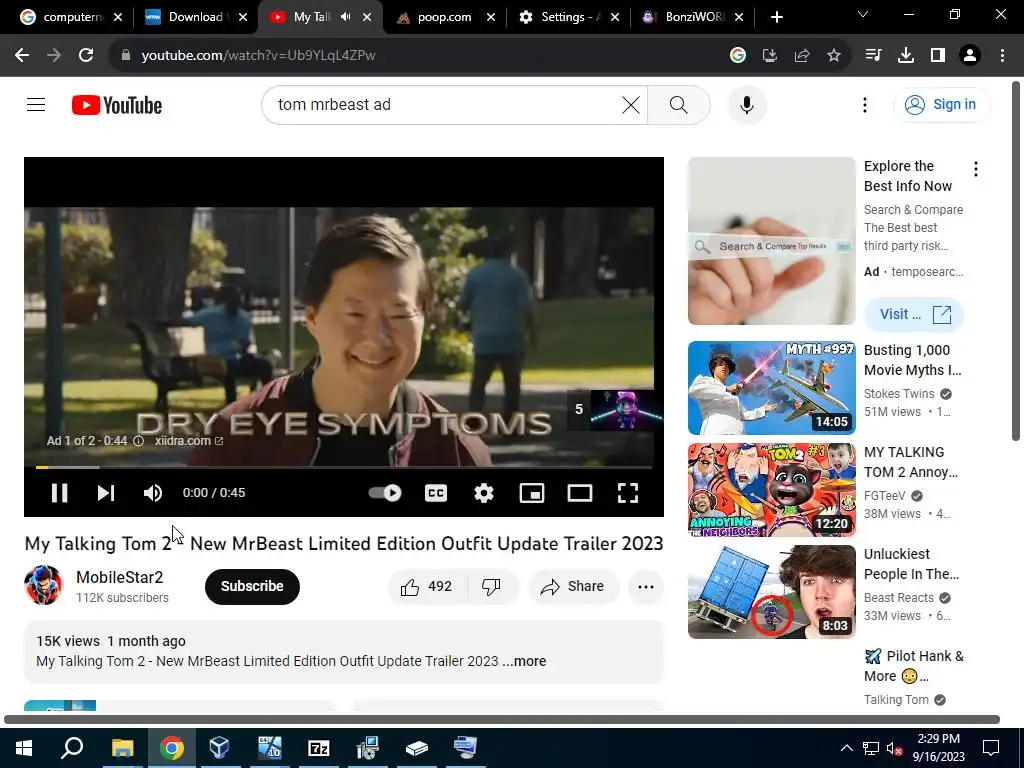Image resolution: width=1024 pixels, height=768 pixels.
Task: Open a new browser tab
Action: point(776,17)
